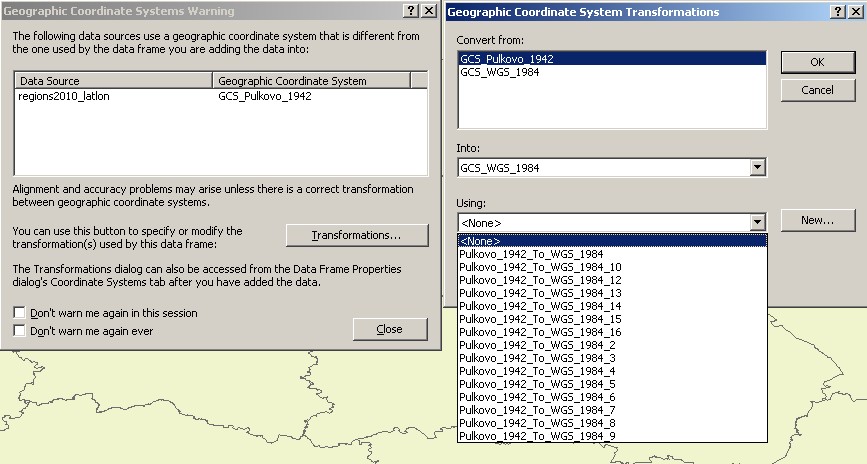Select Pulkovo_1942_To_WGS_1984_7 option

612,410
